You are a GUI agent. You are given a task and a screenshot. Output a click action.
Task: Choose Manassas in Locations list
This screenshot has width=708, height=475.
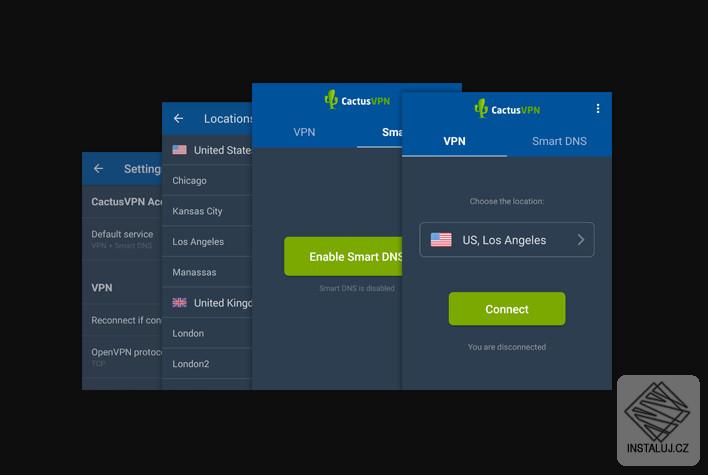tap(206, 272)
